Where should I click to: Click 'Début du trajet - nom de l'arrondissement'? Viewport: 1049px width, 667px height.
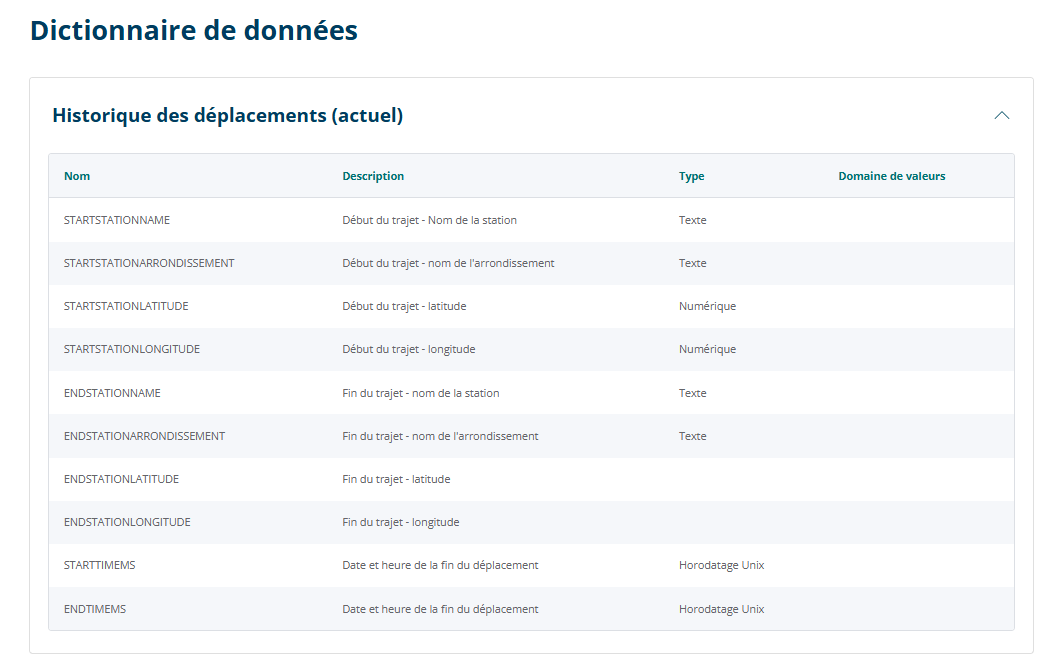click(448, 263)
